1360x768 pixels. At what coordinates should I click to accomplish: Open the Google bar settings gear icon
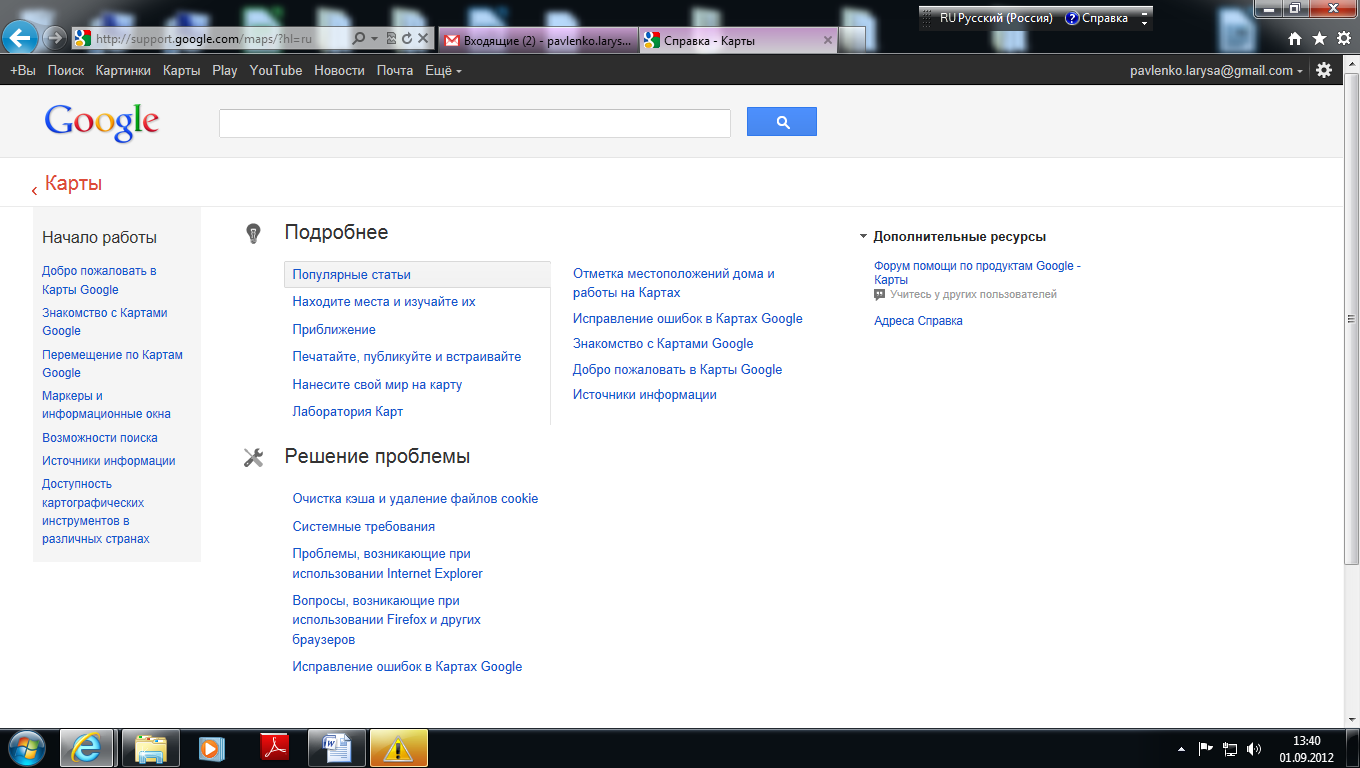(1324, 70)
